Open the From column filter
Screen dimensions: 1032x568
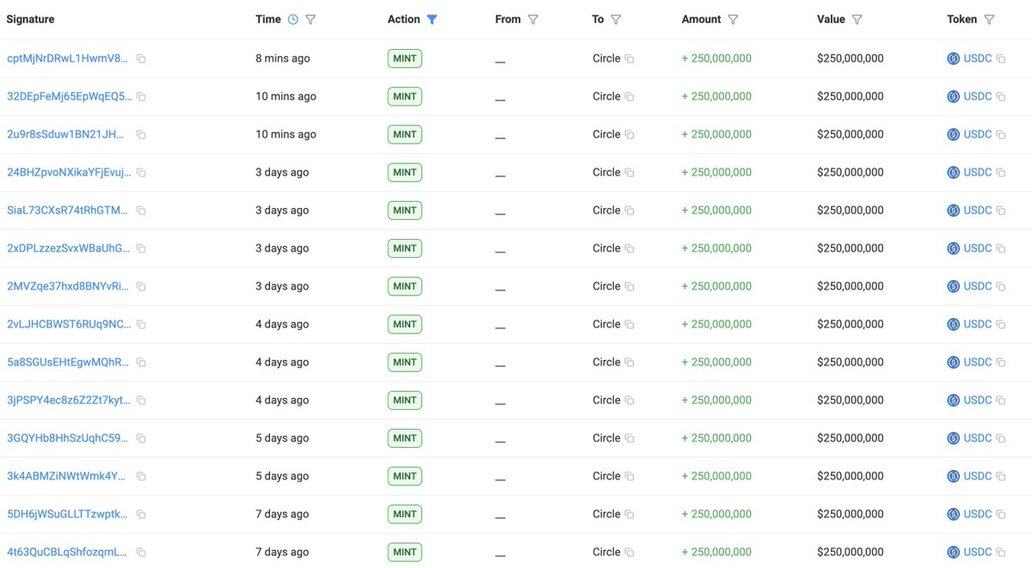point(533,19)
